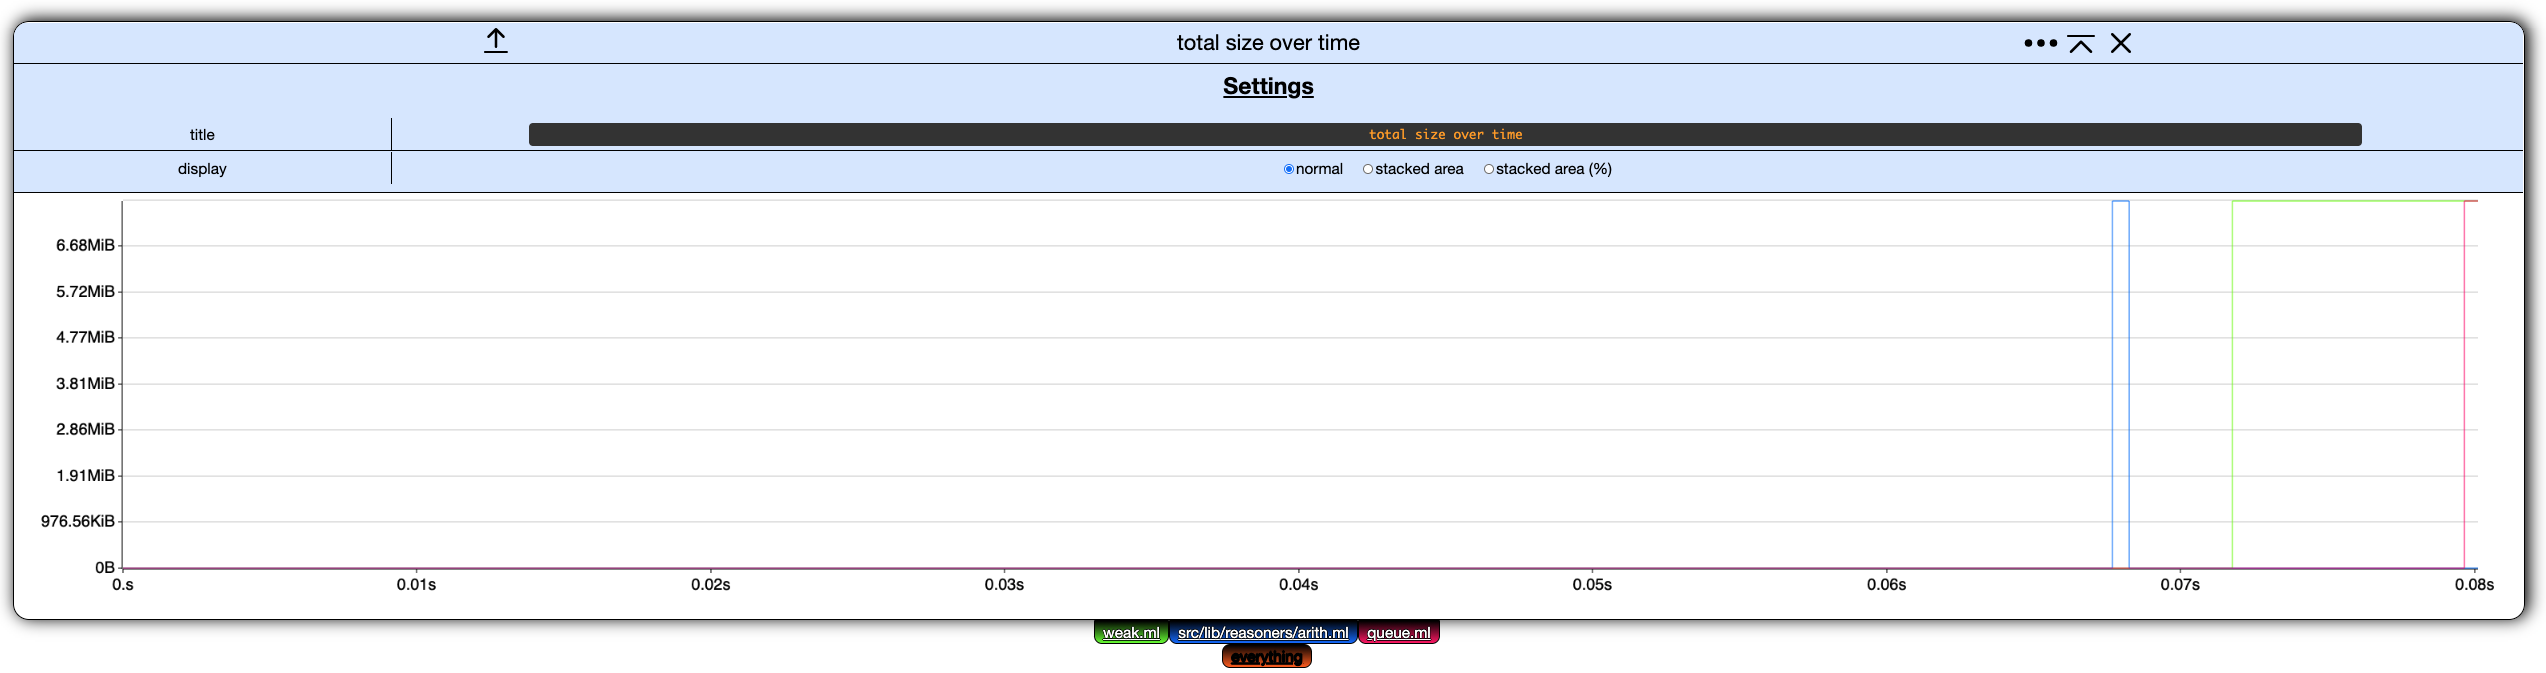The height and width of the screenshot is (673, 2546).
Task: Click the 0.08s x-axis tick label
Action: click(x=2474, y=585)
